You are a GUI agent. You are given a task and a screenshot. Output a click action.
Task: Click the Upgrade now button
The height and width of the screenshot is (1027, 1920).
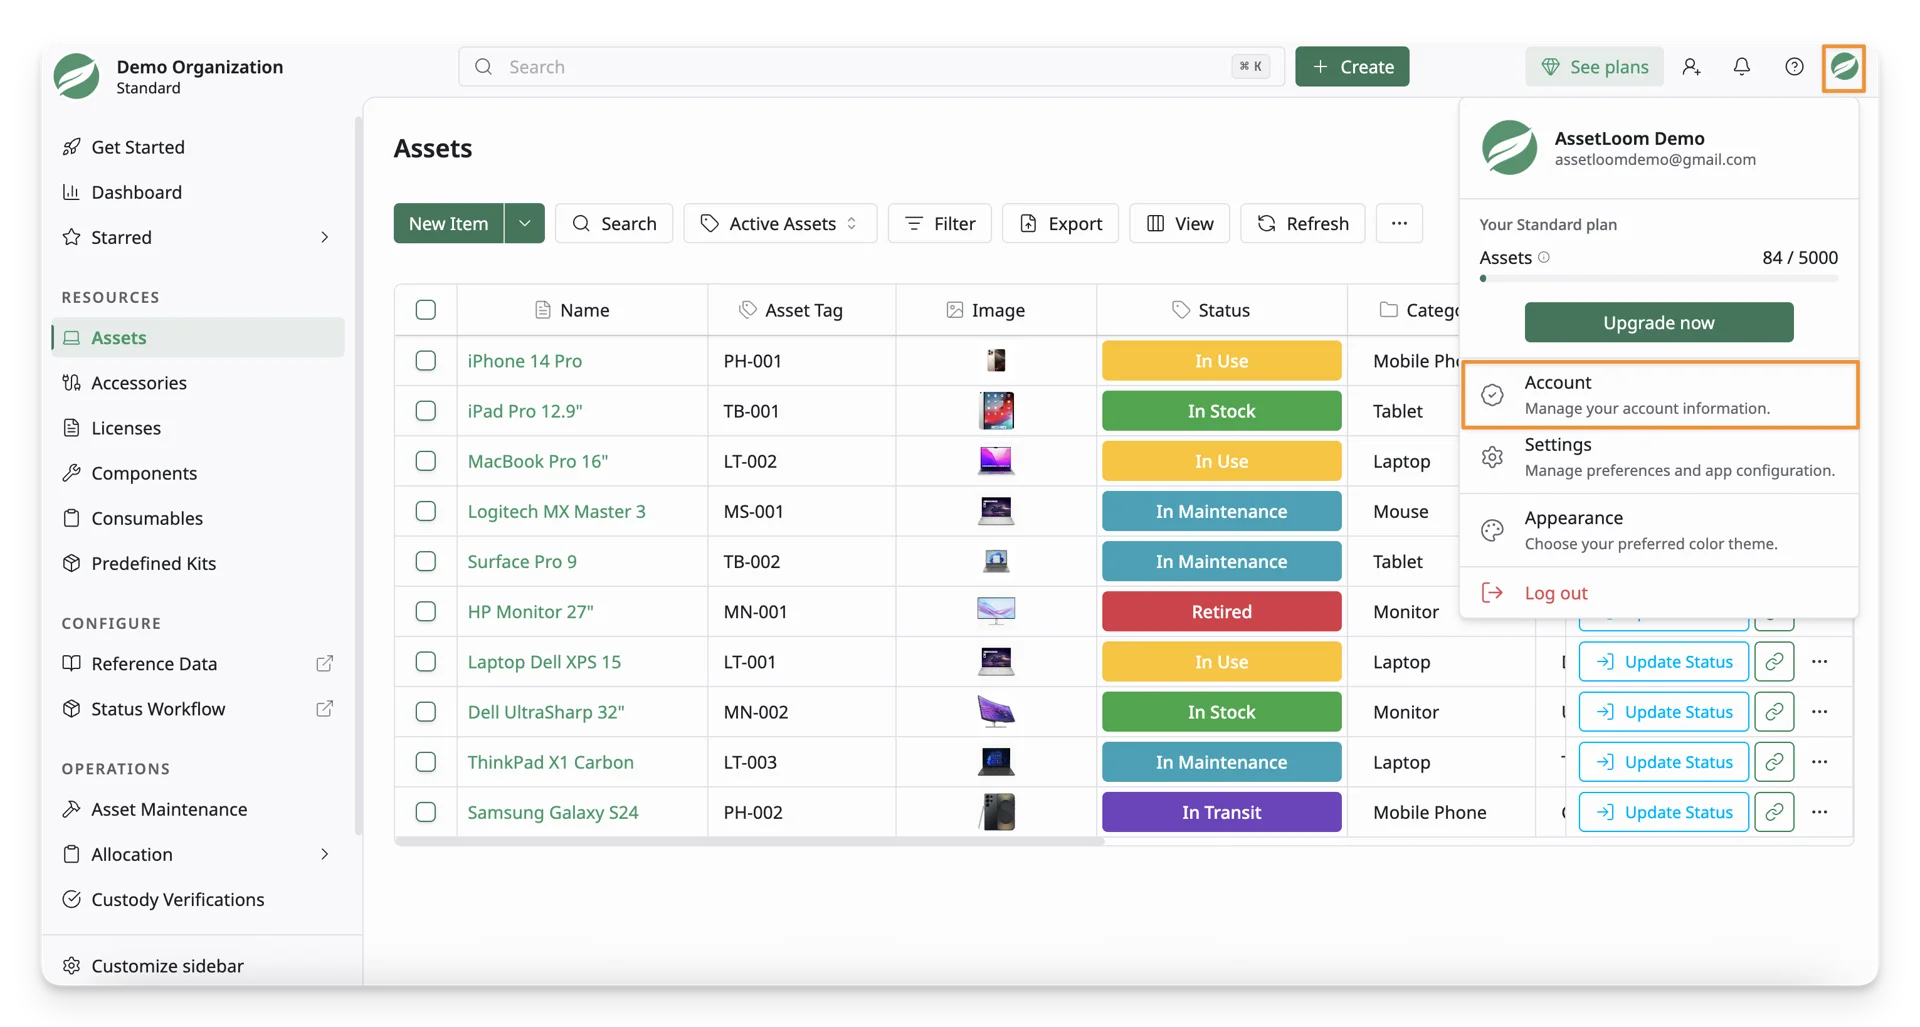(1659, 322)
